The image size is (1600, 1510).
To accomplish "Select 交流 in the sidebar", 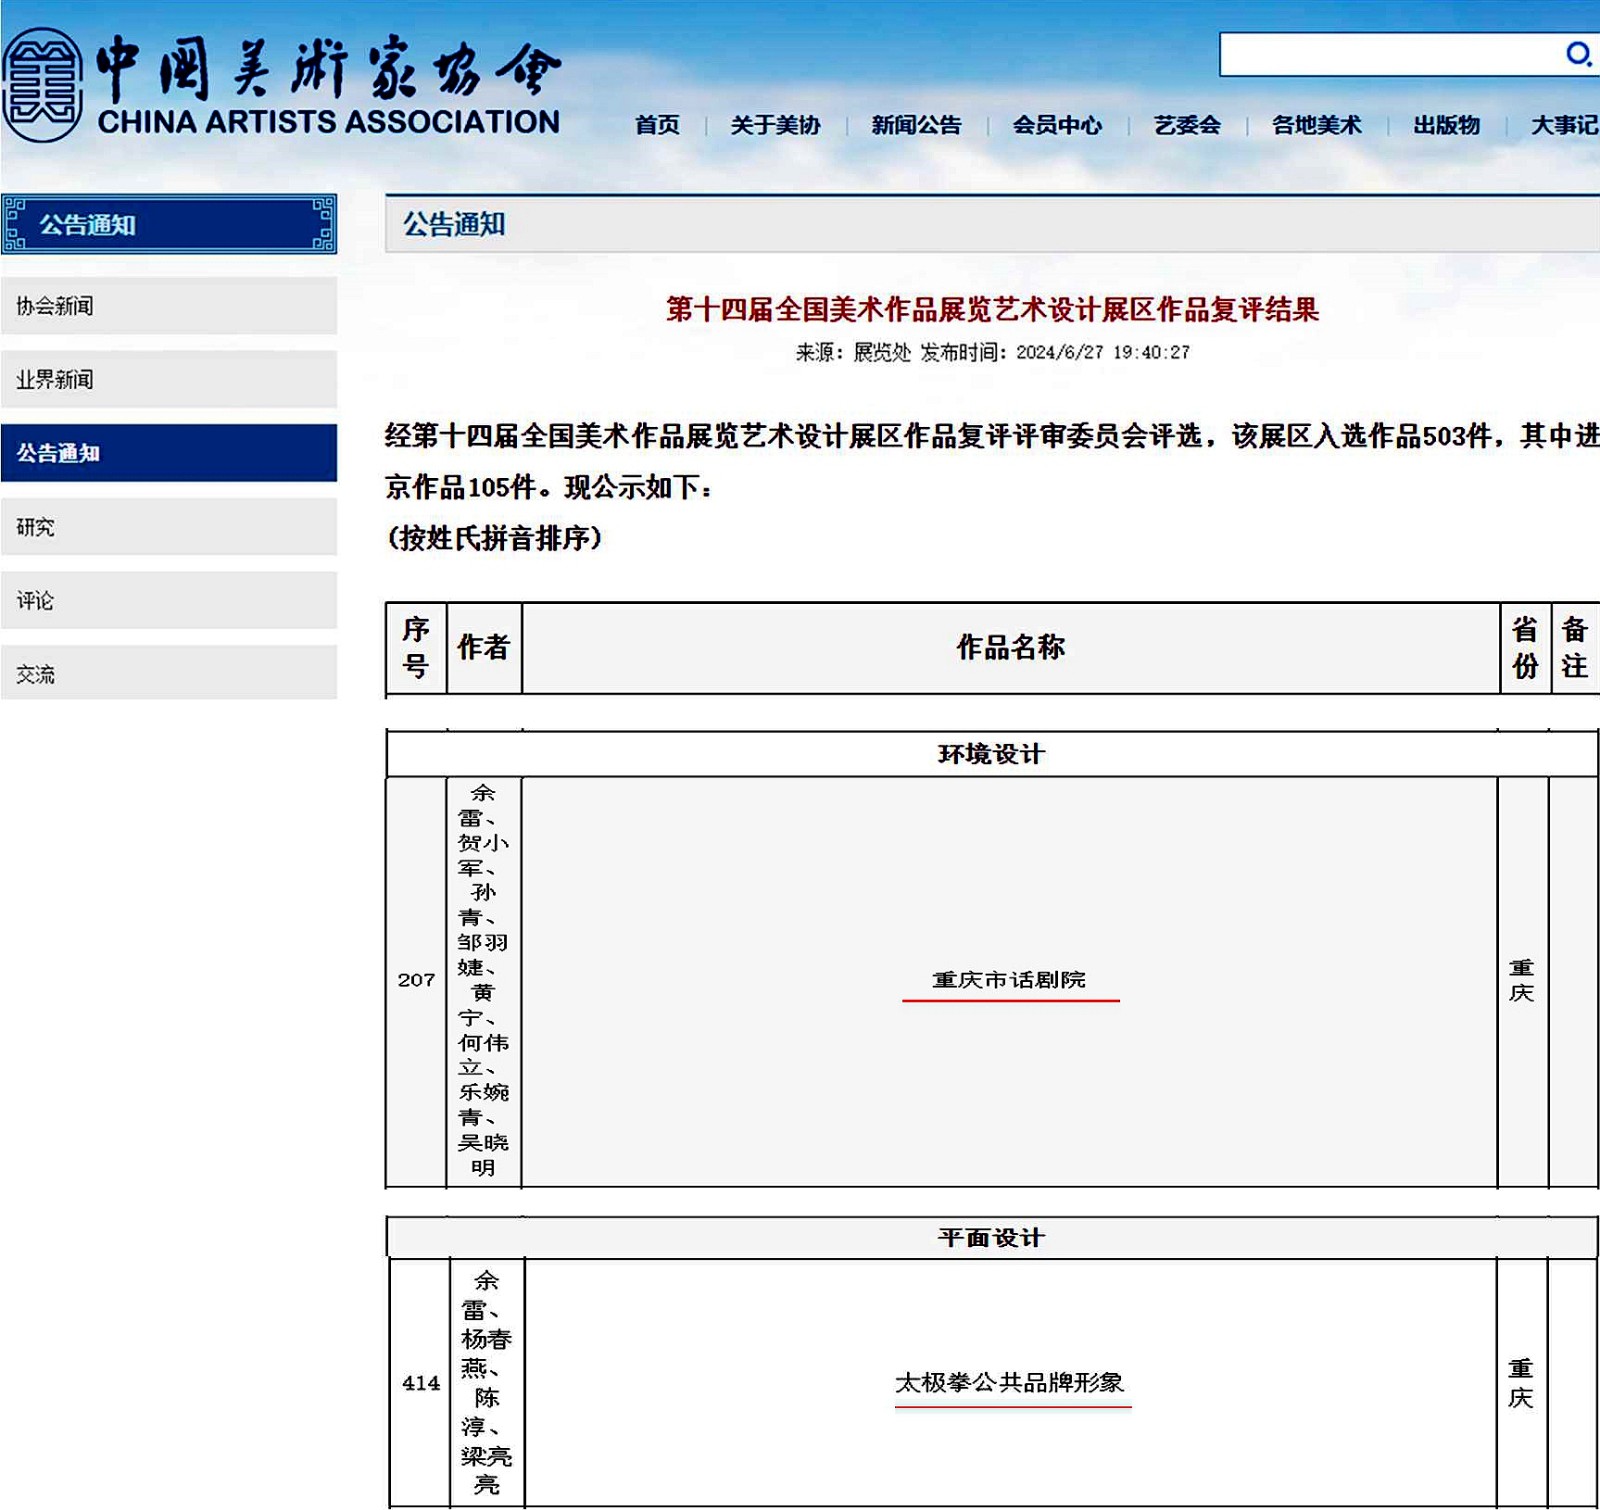I will 169,674.
